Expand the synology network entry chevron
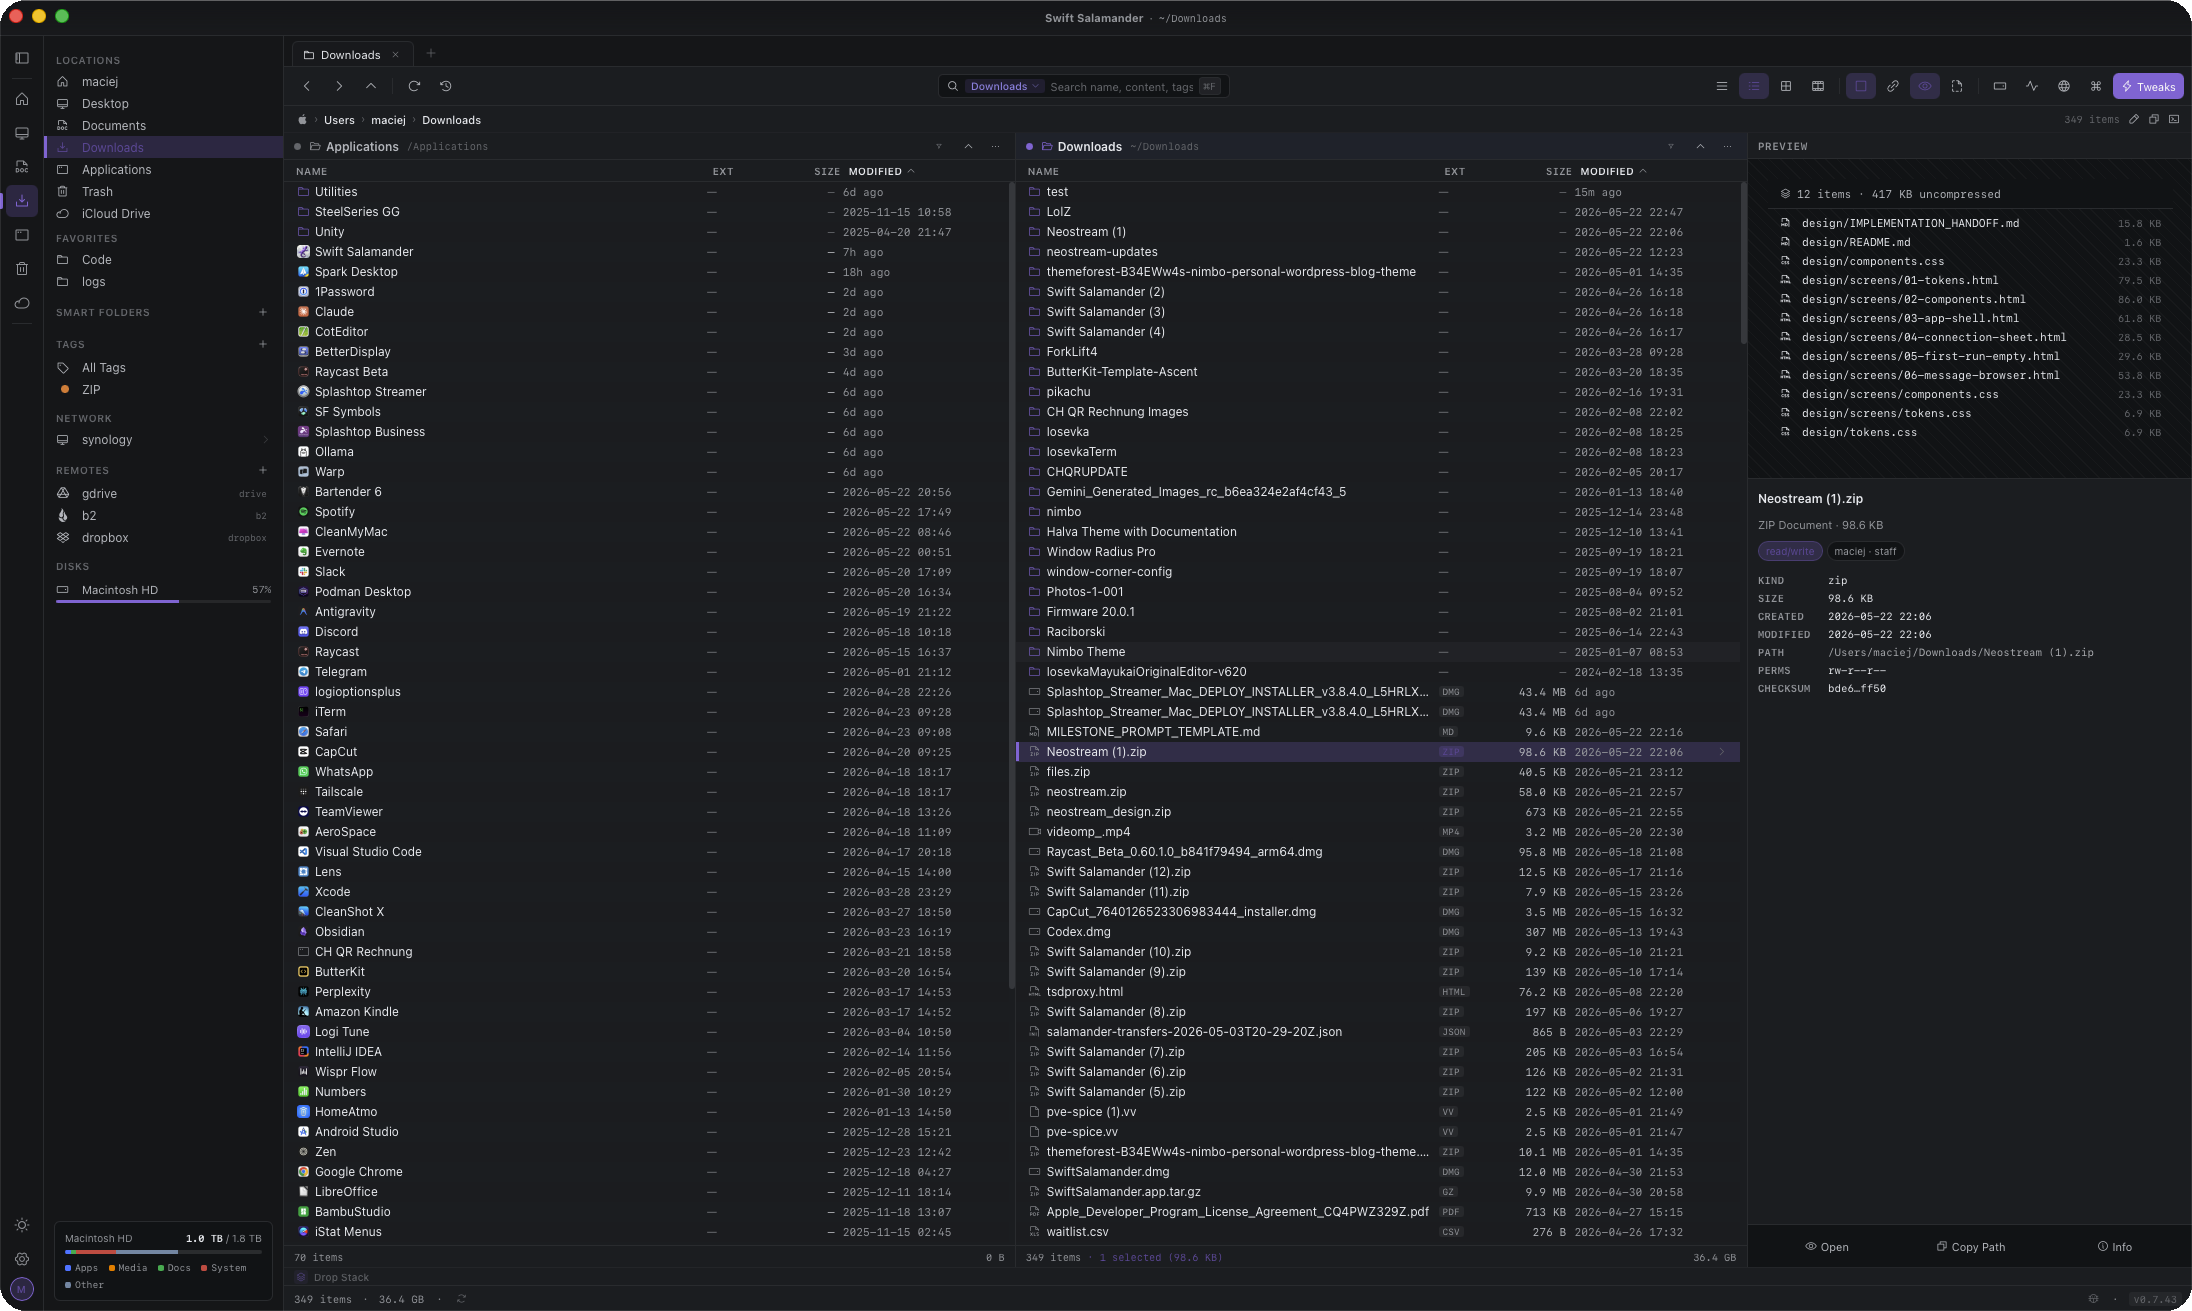 (266, 440)
